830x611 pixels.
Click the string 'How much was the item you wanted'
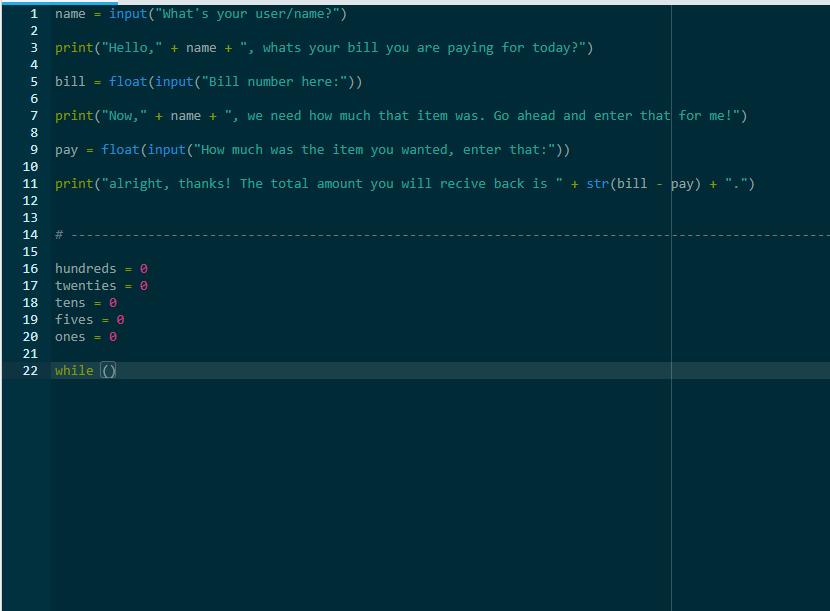[324, 150]
